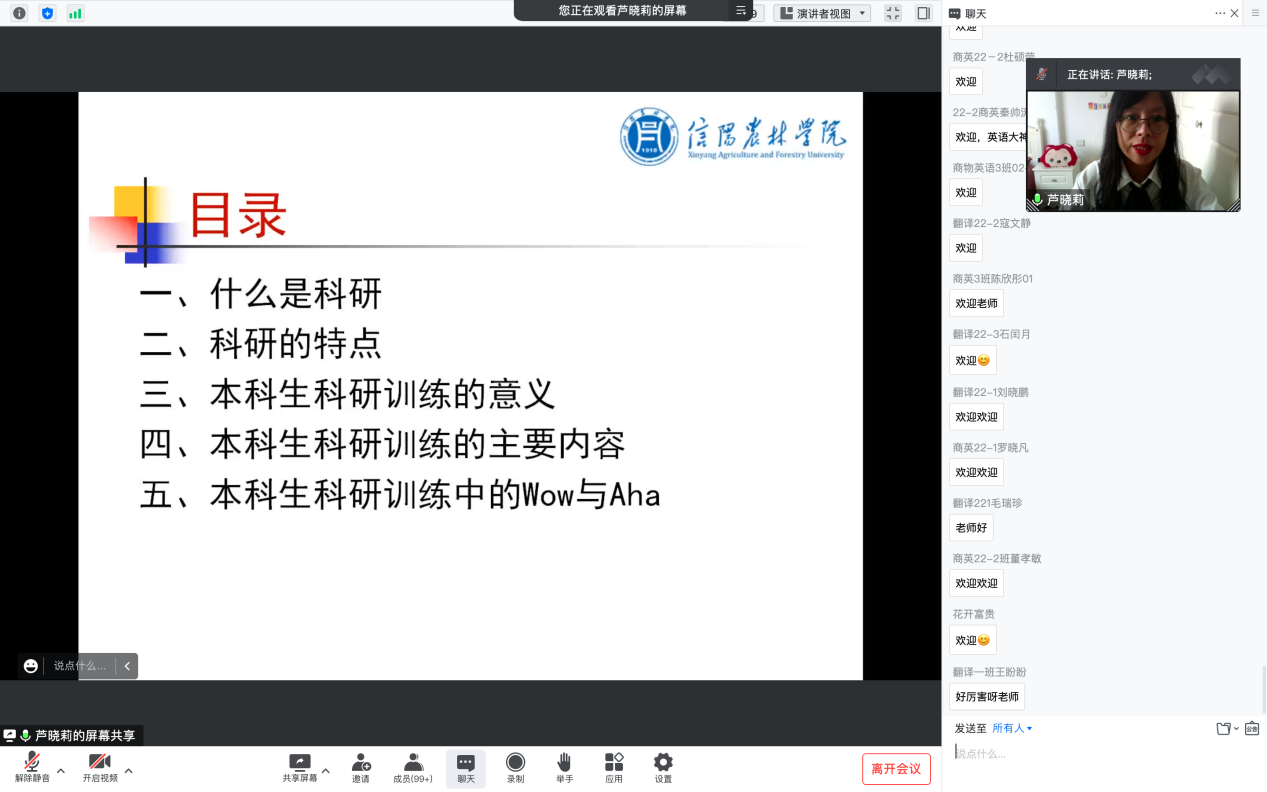Open the screen-share banner menu icon
The image size is (1267, 792).
coord(741,11)
